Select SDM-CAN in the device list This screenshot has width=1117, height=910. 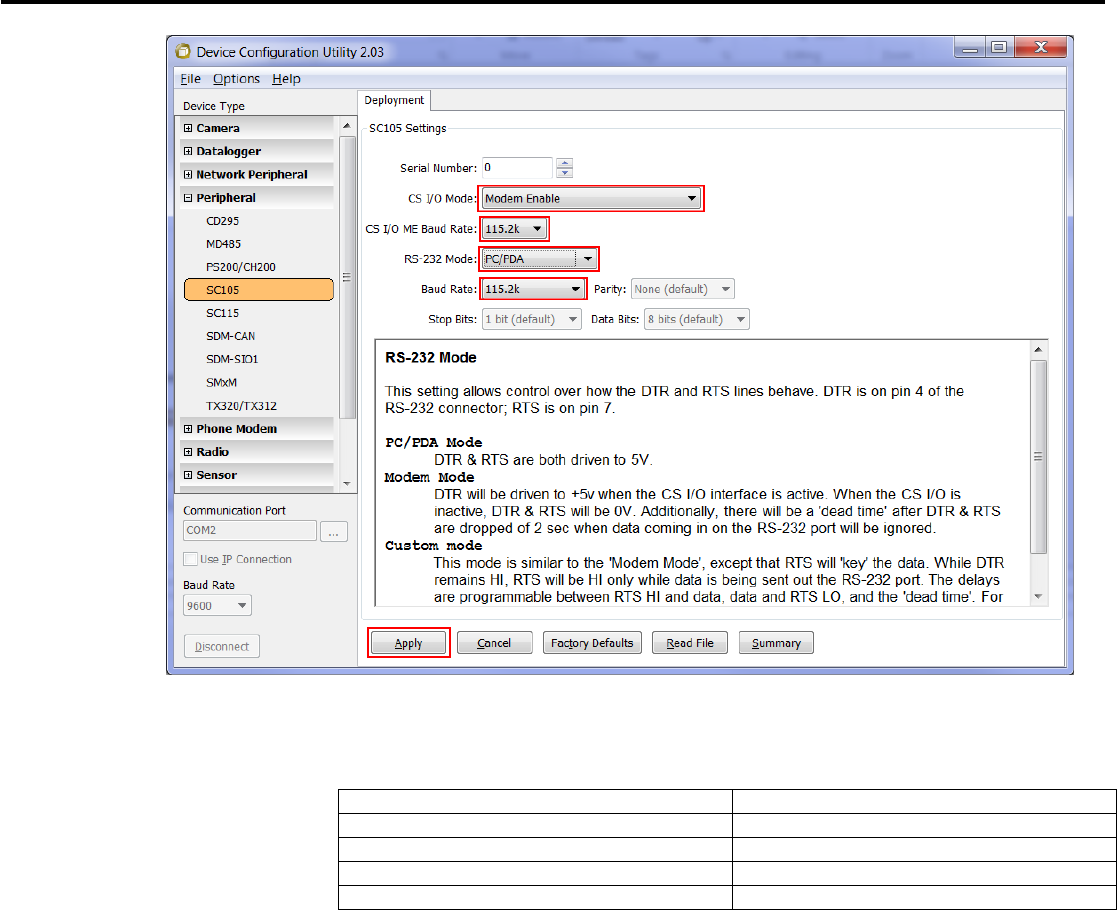230,336
